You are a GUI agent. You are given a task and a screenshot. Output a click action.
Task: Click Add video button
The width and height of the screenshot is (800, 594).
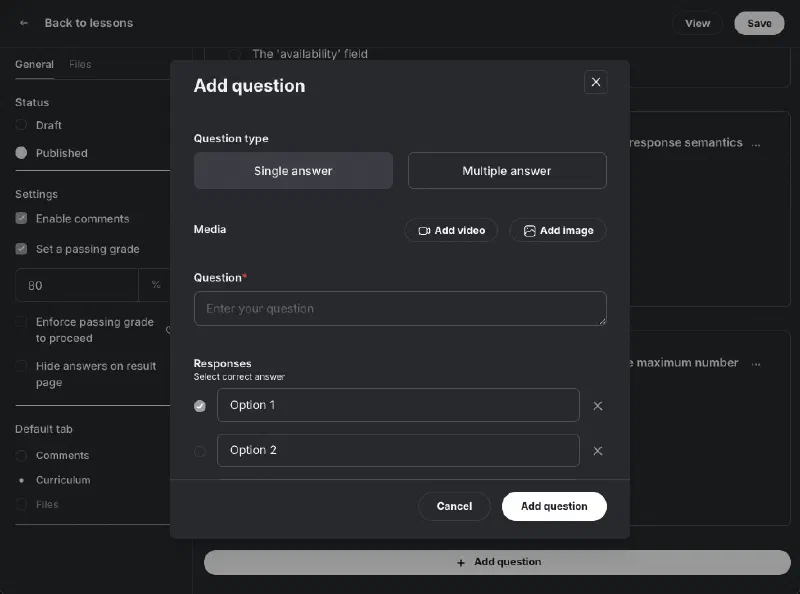(451, 231)
